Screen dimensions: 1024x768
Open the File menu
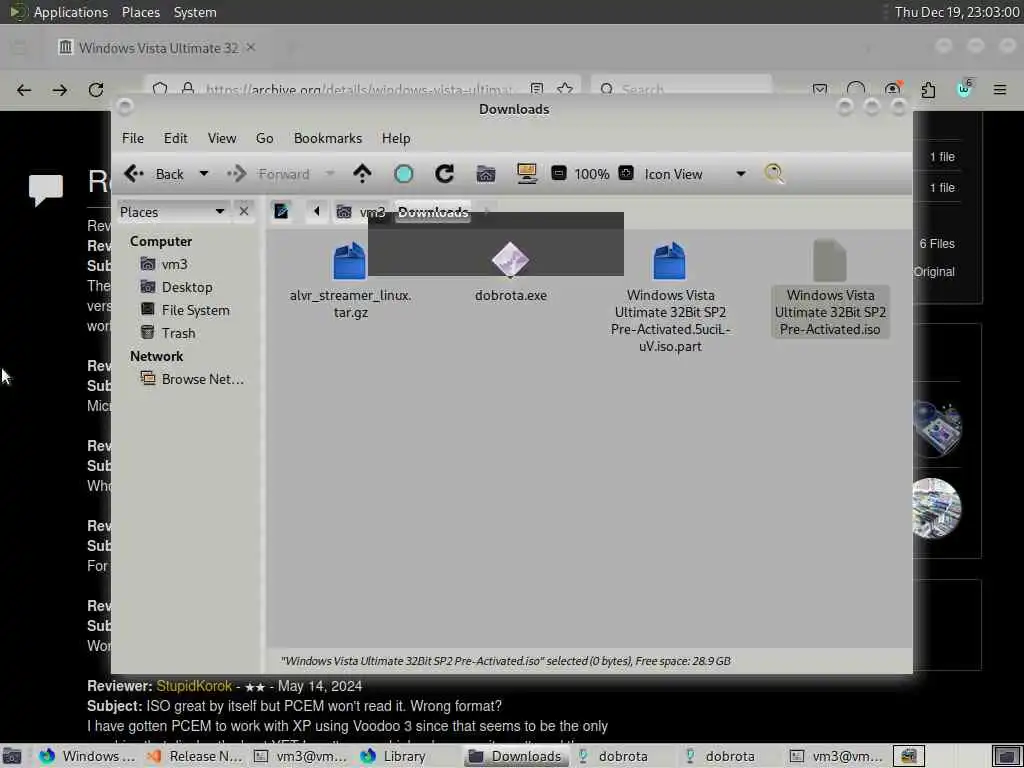click(x=133, y=138)
